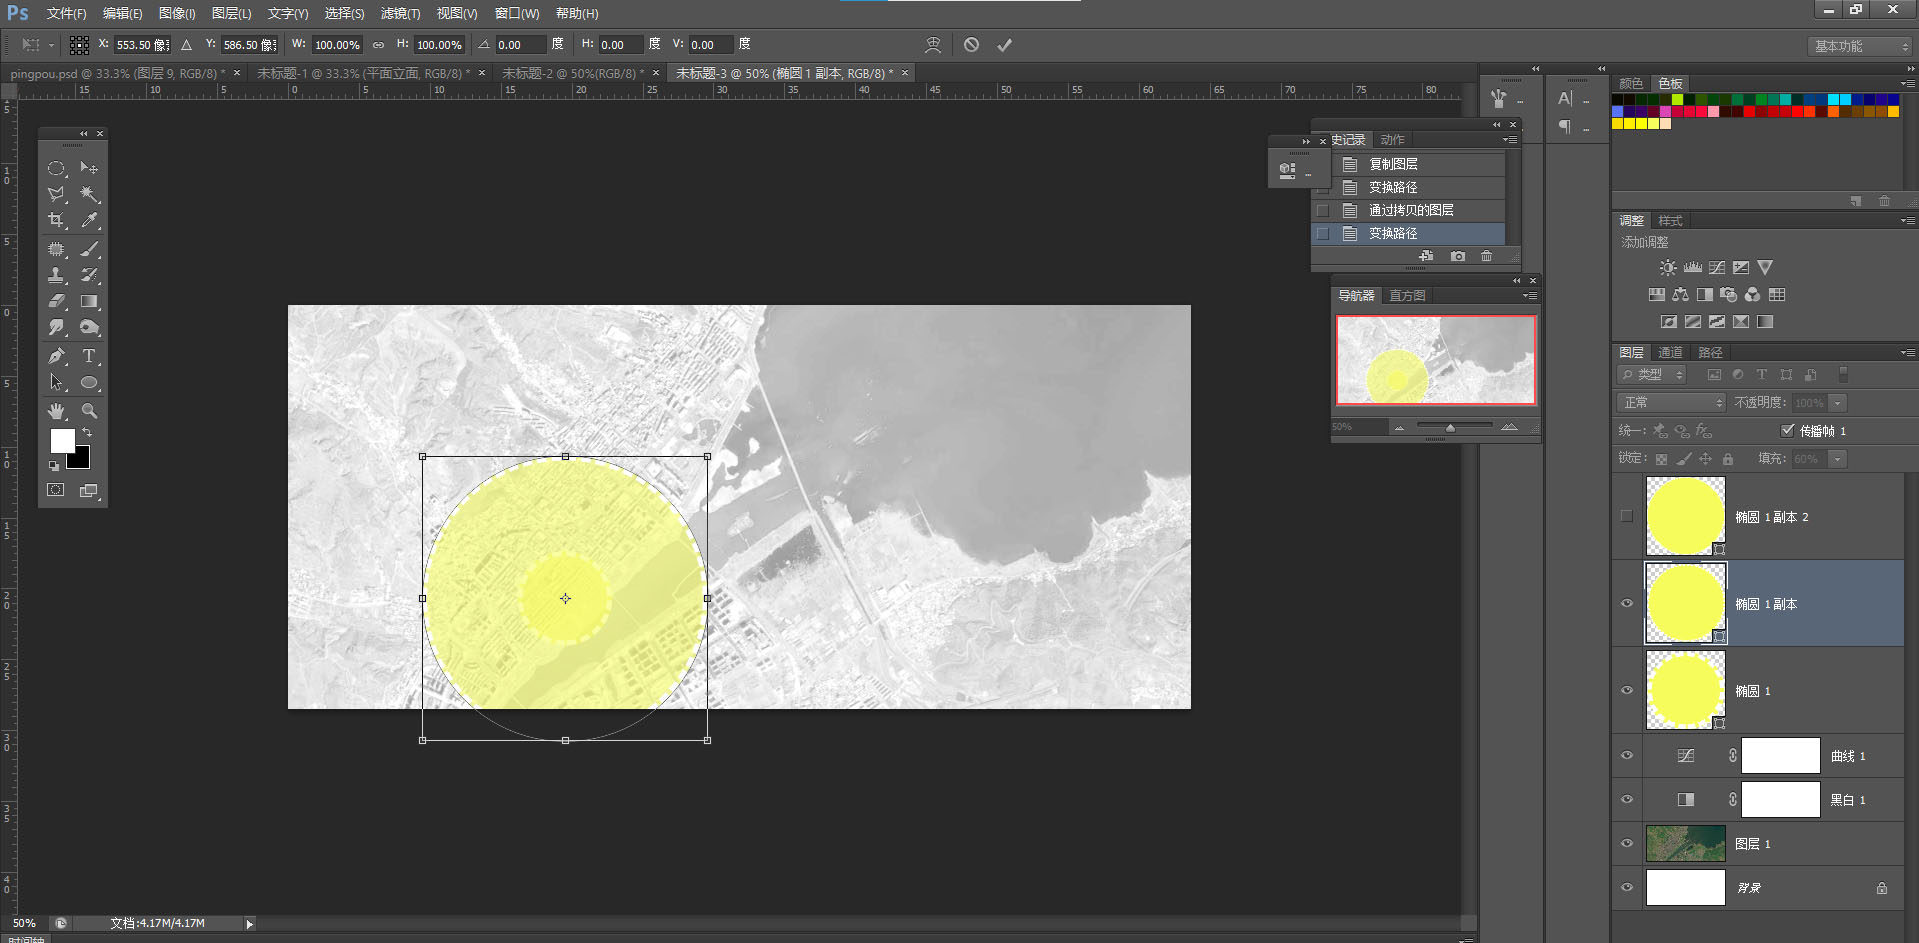This screenshot has height=943, width=1919.
Task: Switch to the 通道 tab
Action: coord(1670,352)
